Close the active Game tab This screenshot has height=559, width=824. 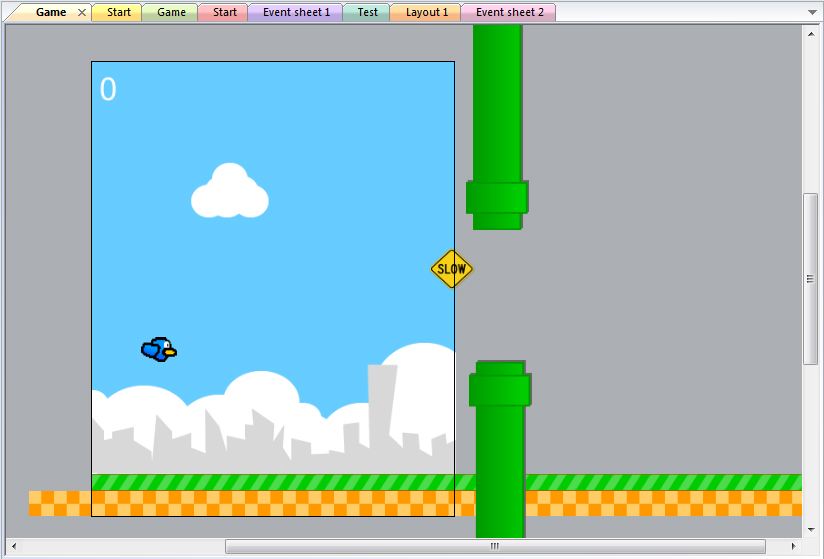tap(82, 13)
